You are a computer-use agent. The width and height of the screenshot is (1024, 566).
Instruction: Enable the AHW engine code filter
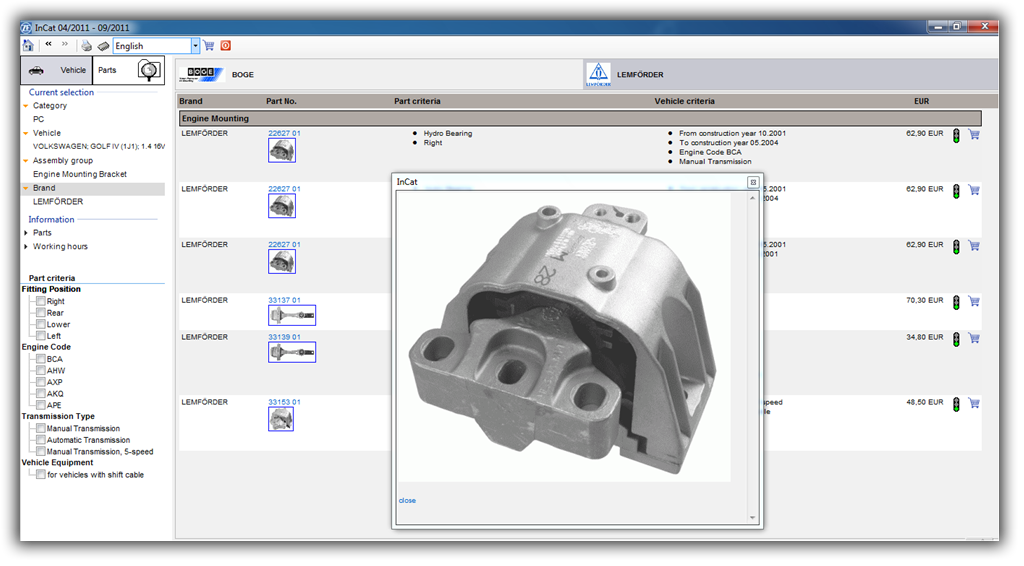tap(40, 370)
